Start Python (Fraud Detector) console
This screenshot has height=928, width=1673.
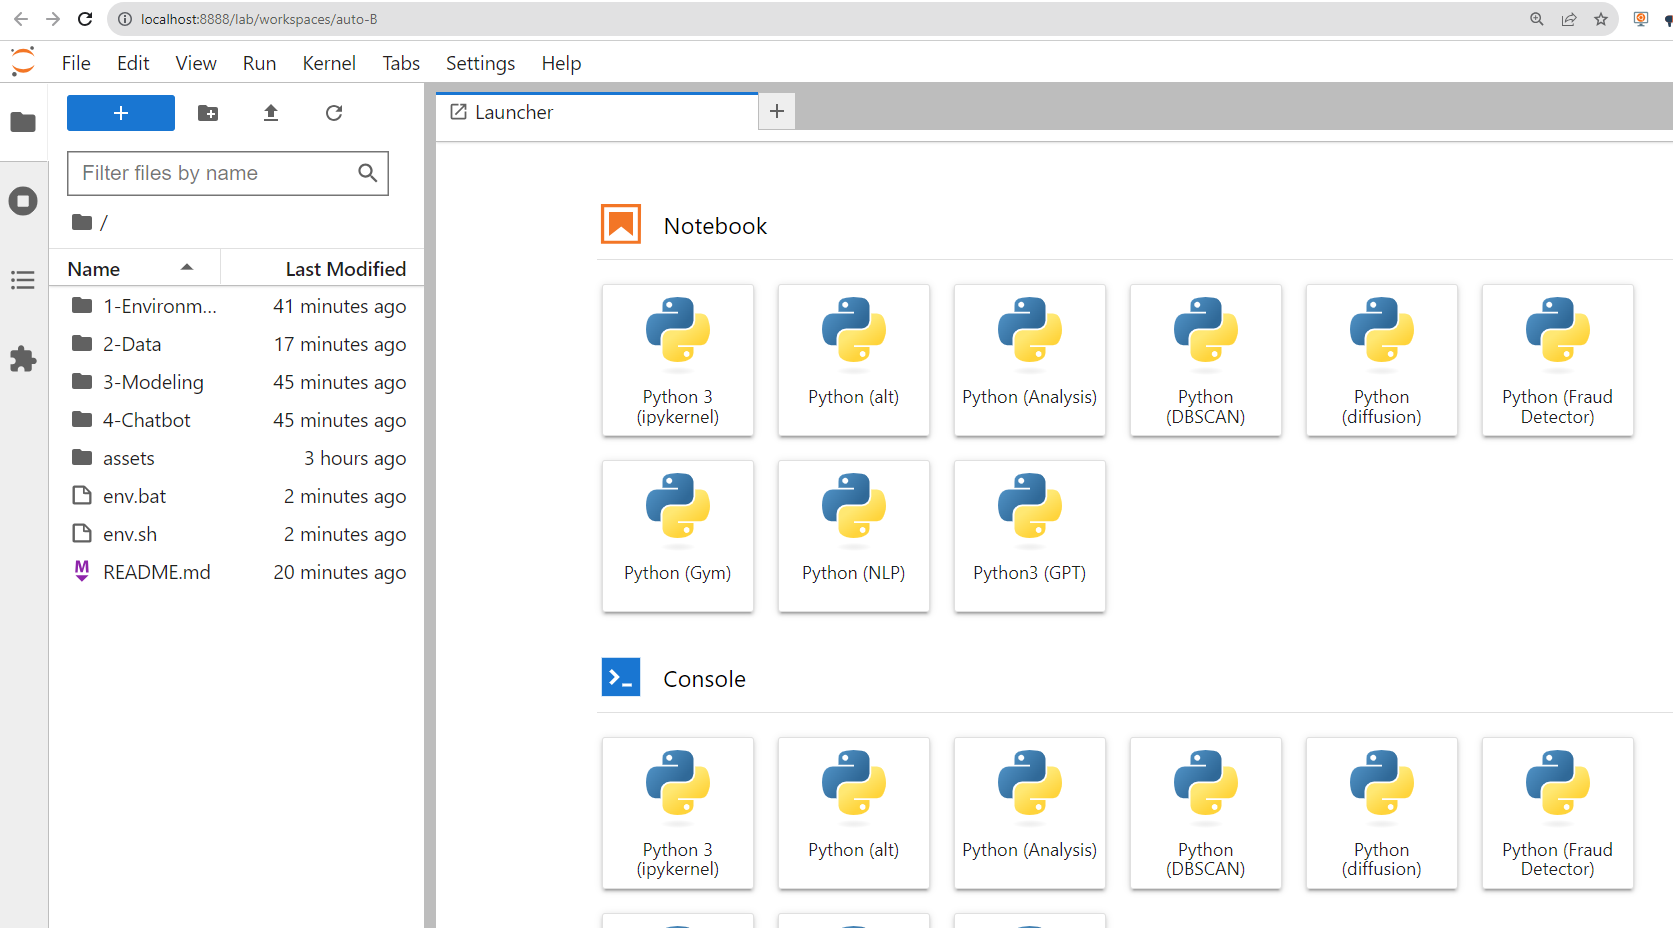[x=1558, y=813]
